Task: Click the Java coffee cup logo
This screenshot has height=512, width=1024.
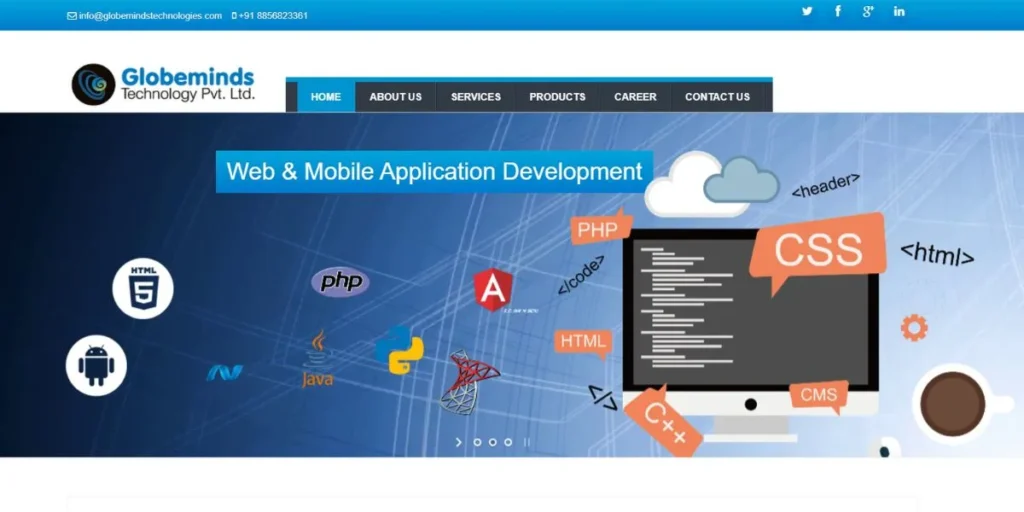Action: click(318, 359)
